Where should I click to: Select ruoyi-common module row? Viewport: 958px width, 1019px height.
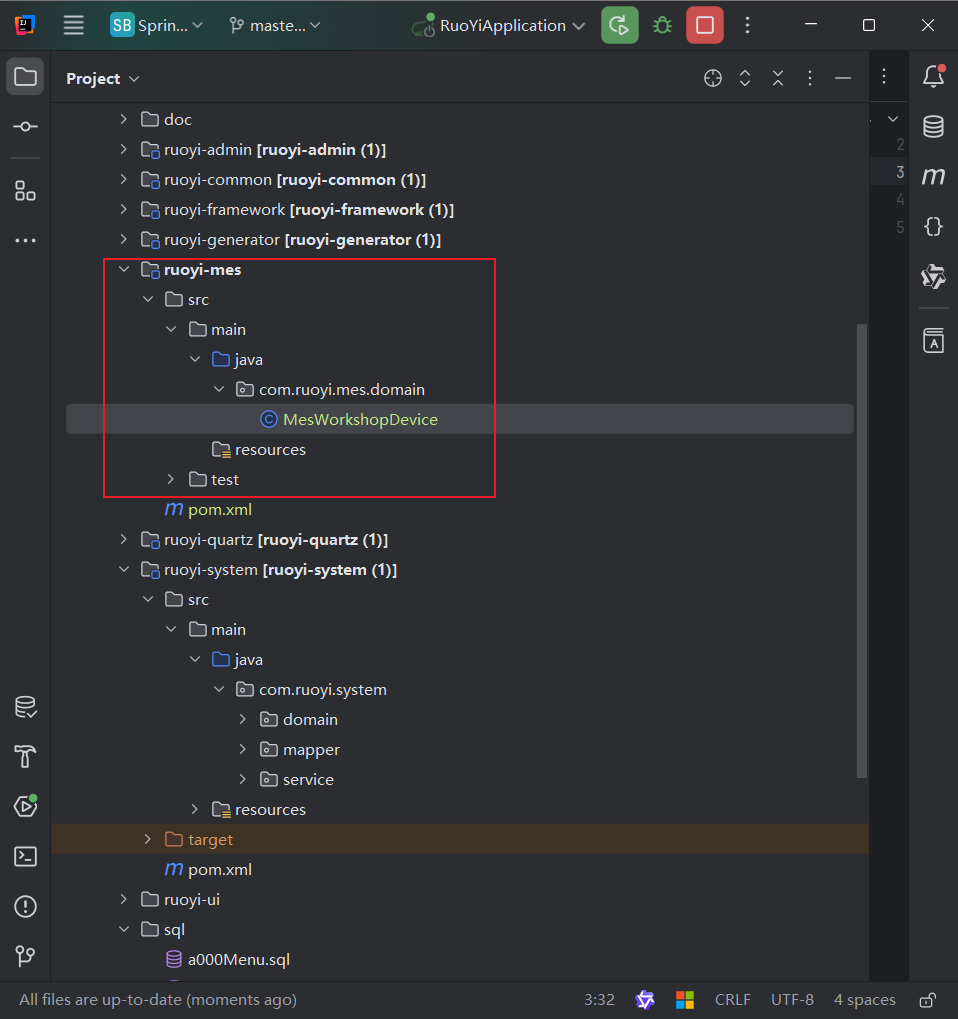click(460, 179)
